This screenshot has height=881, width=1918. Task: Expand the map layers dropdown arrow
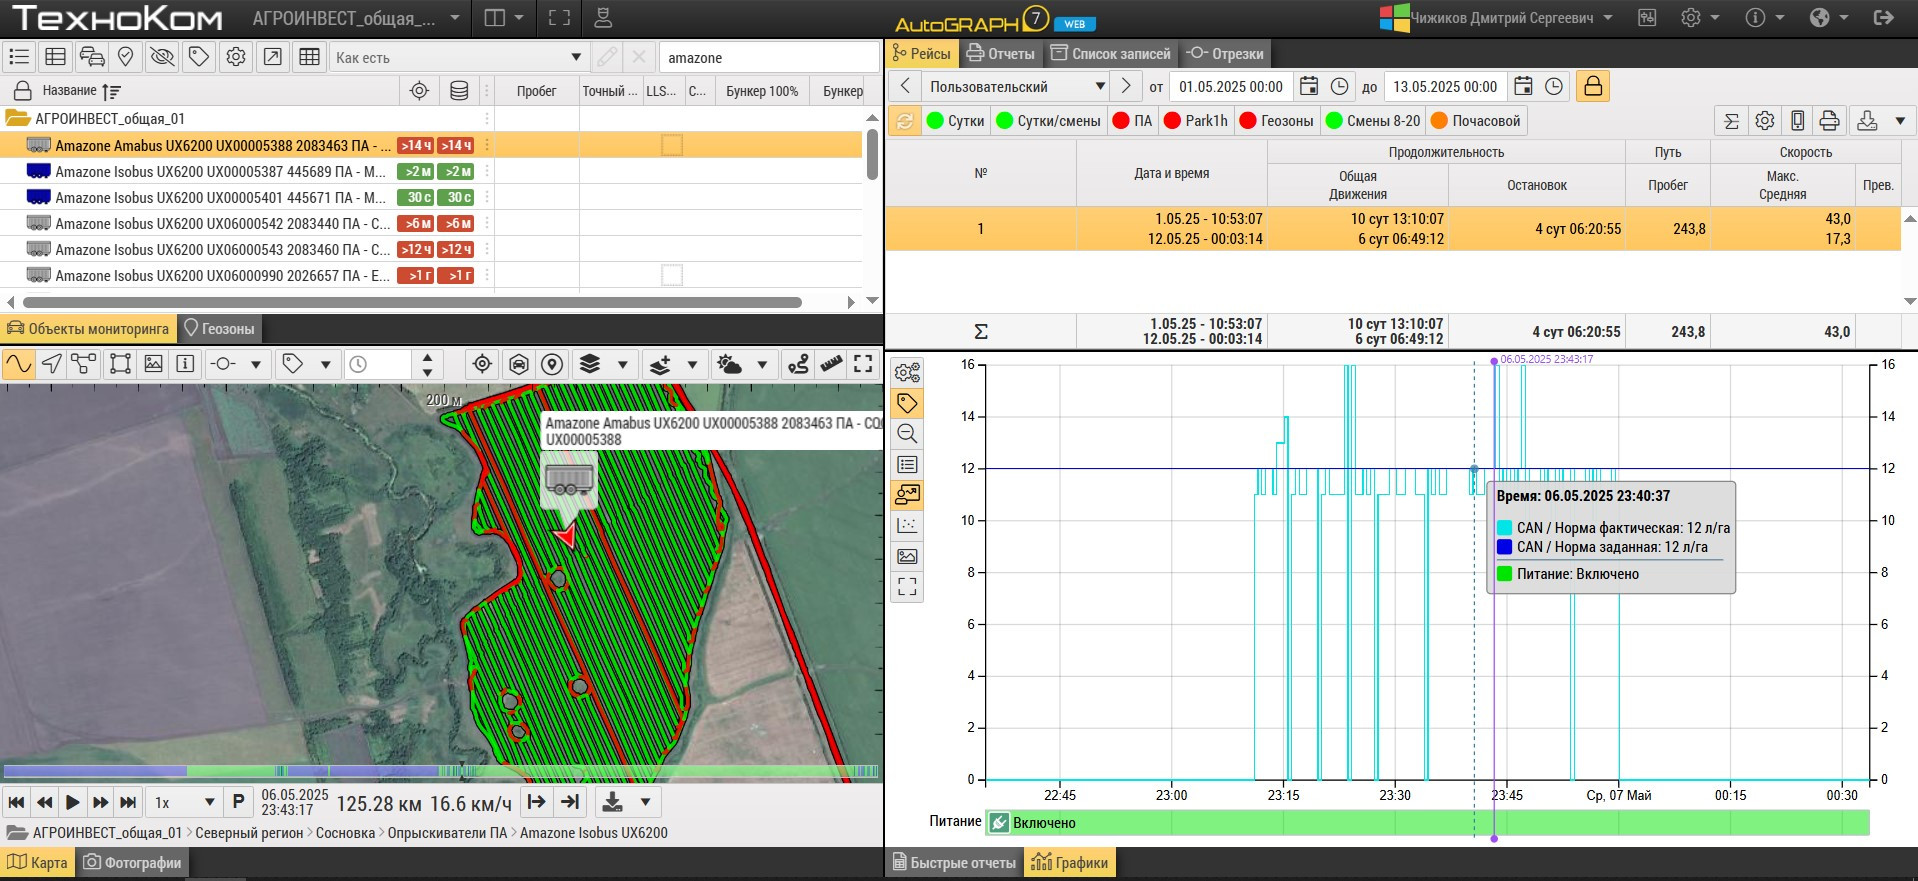tap(622, 364)
